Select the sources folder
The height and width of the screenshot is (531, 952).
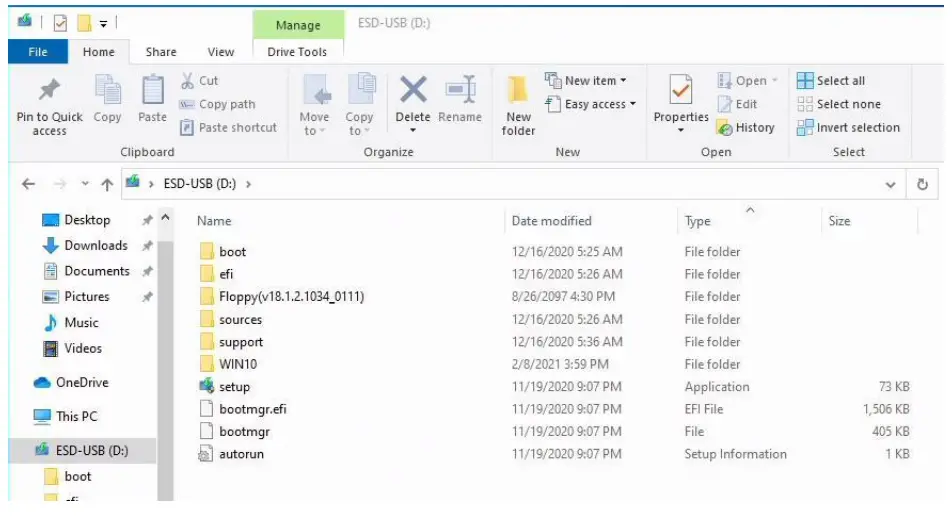click(x=240, y=319)
